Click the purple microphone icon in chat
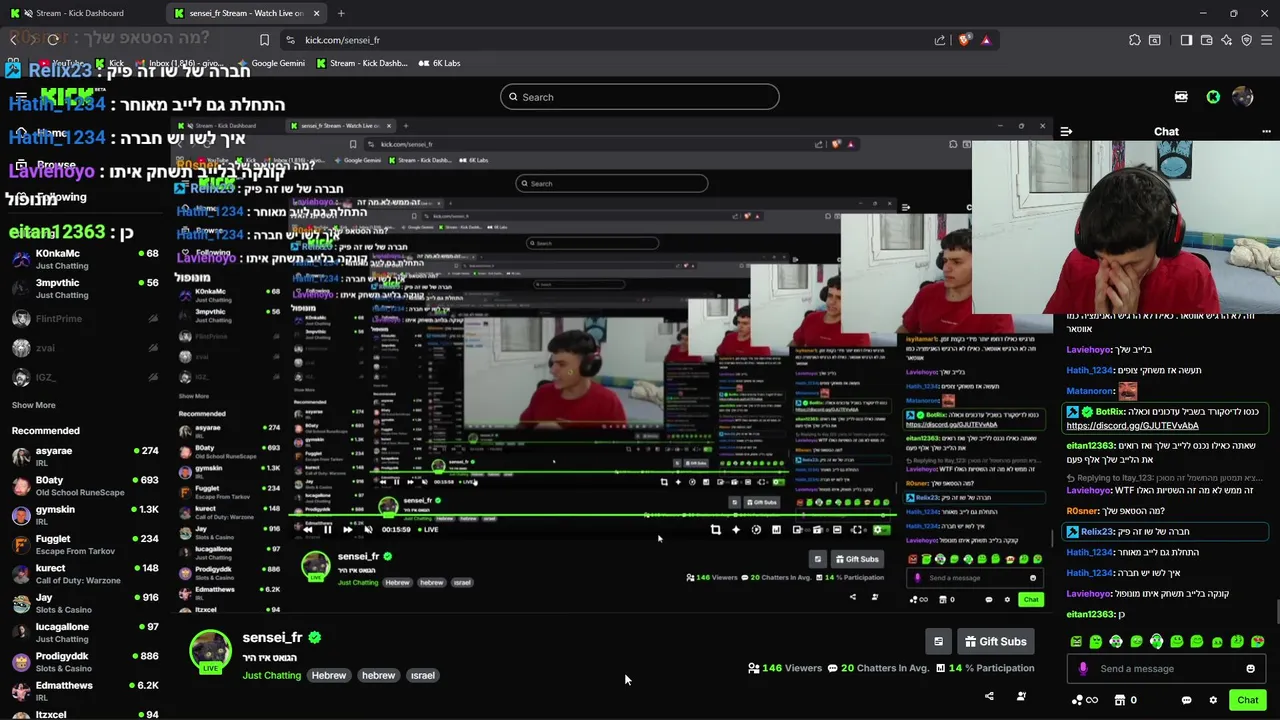Image resolution: width=1280 pixels, height=720 pixels. (x=1083, y=669)
